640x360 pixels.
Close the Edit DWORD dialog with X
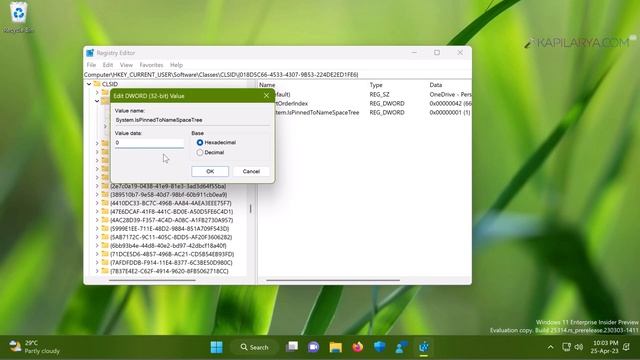pos(266,96)
